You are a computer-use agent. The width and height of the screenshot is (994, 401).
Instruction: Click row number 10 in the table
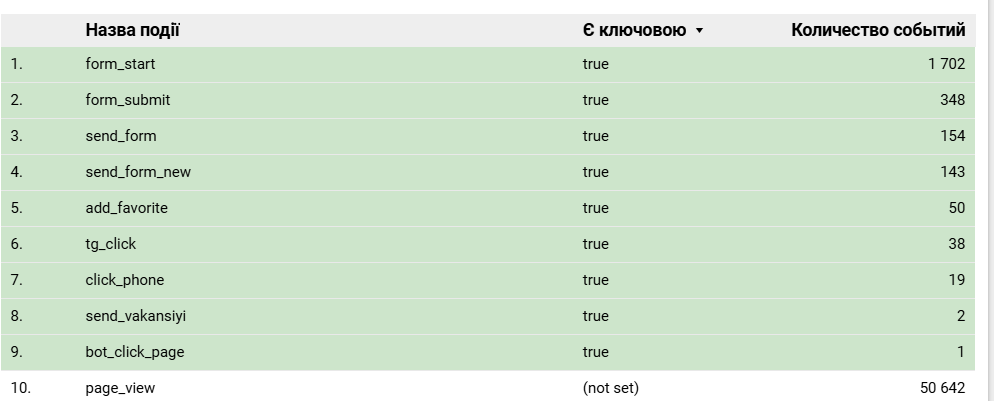[21, 388]
